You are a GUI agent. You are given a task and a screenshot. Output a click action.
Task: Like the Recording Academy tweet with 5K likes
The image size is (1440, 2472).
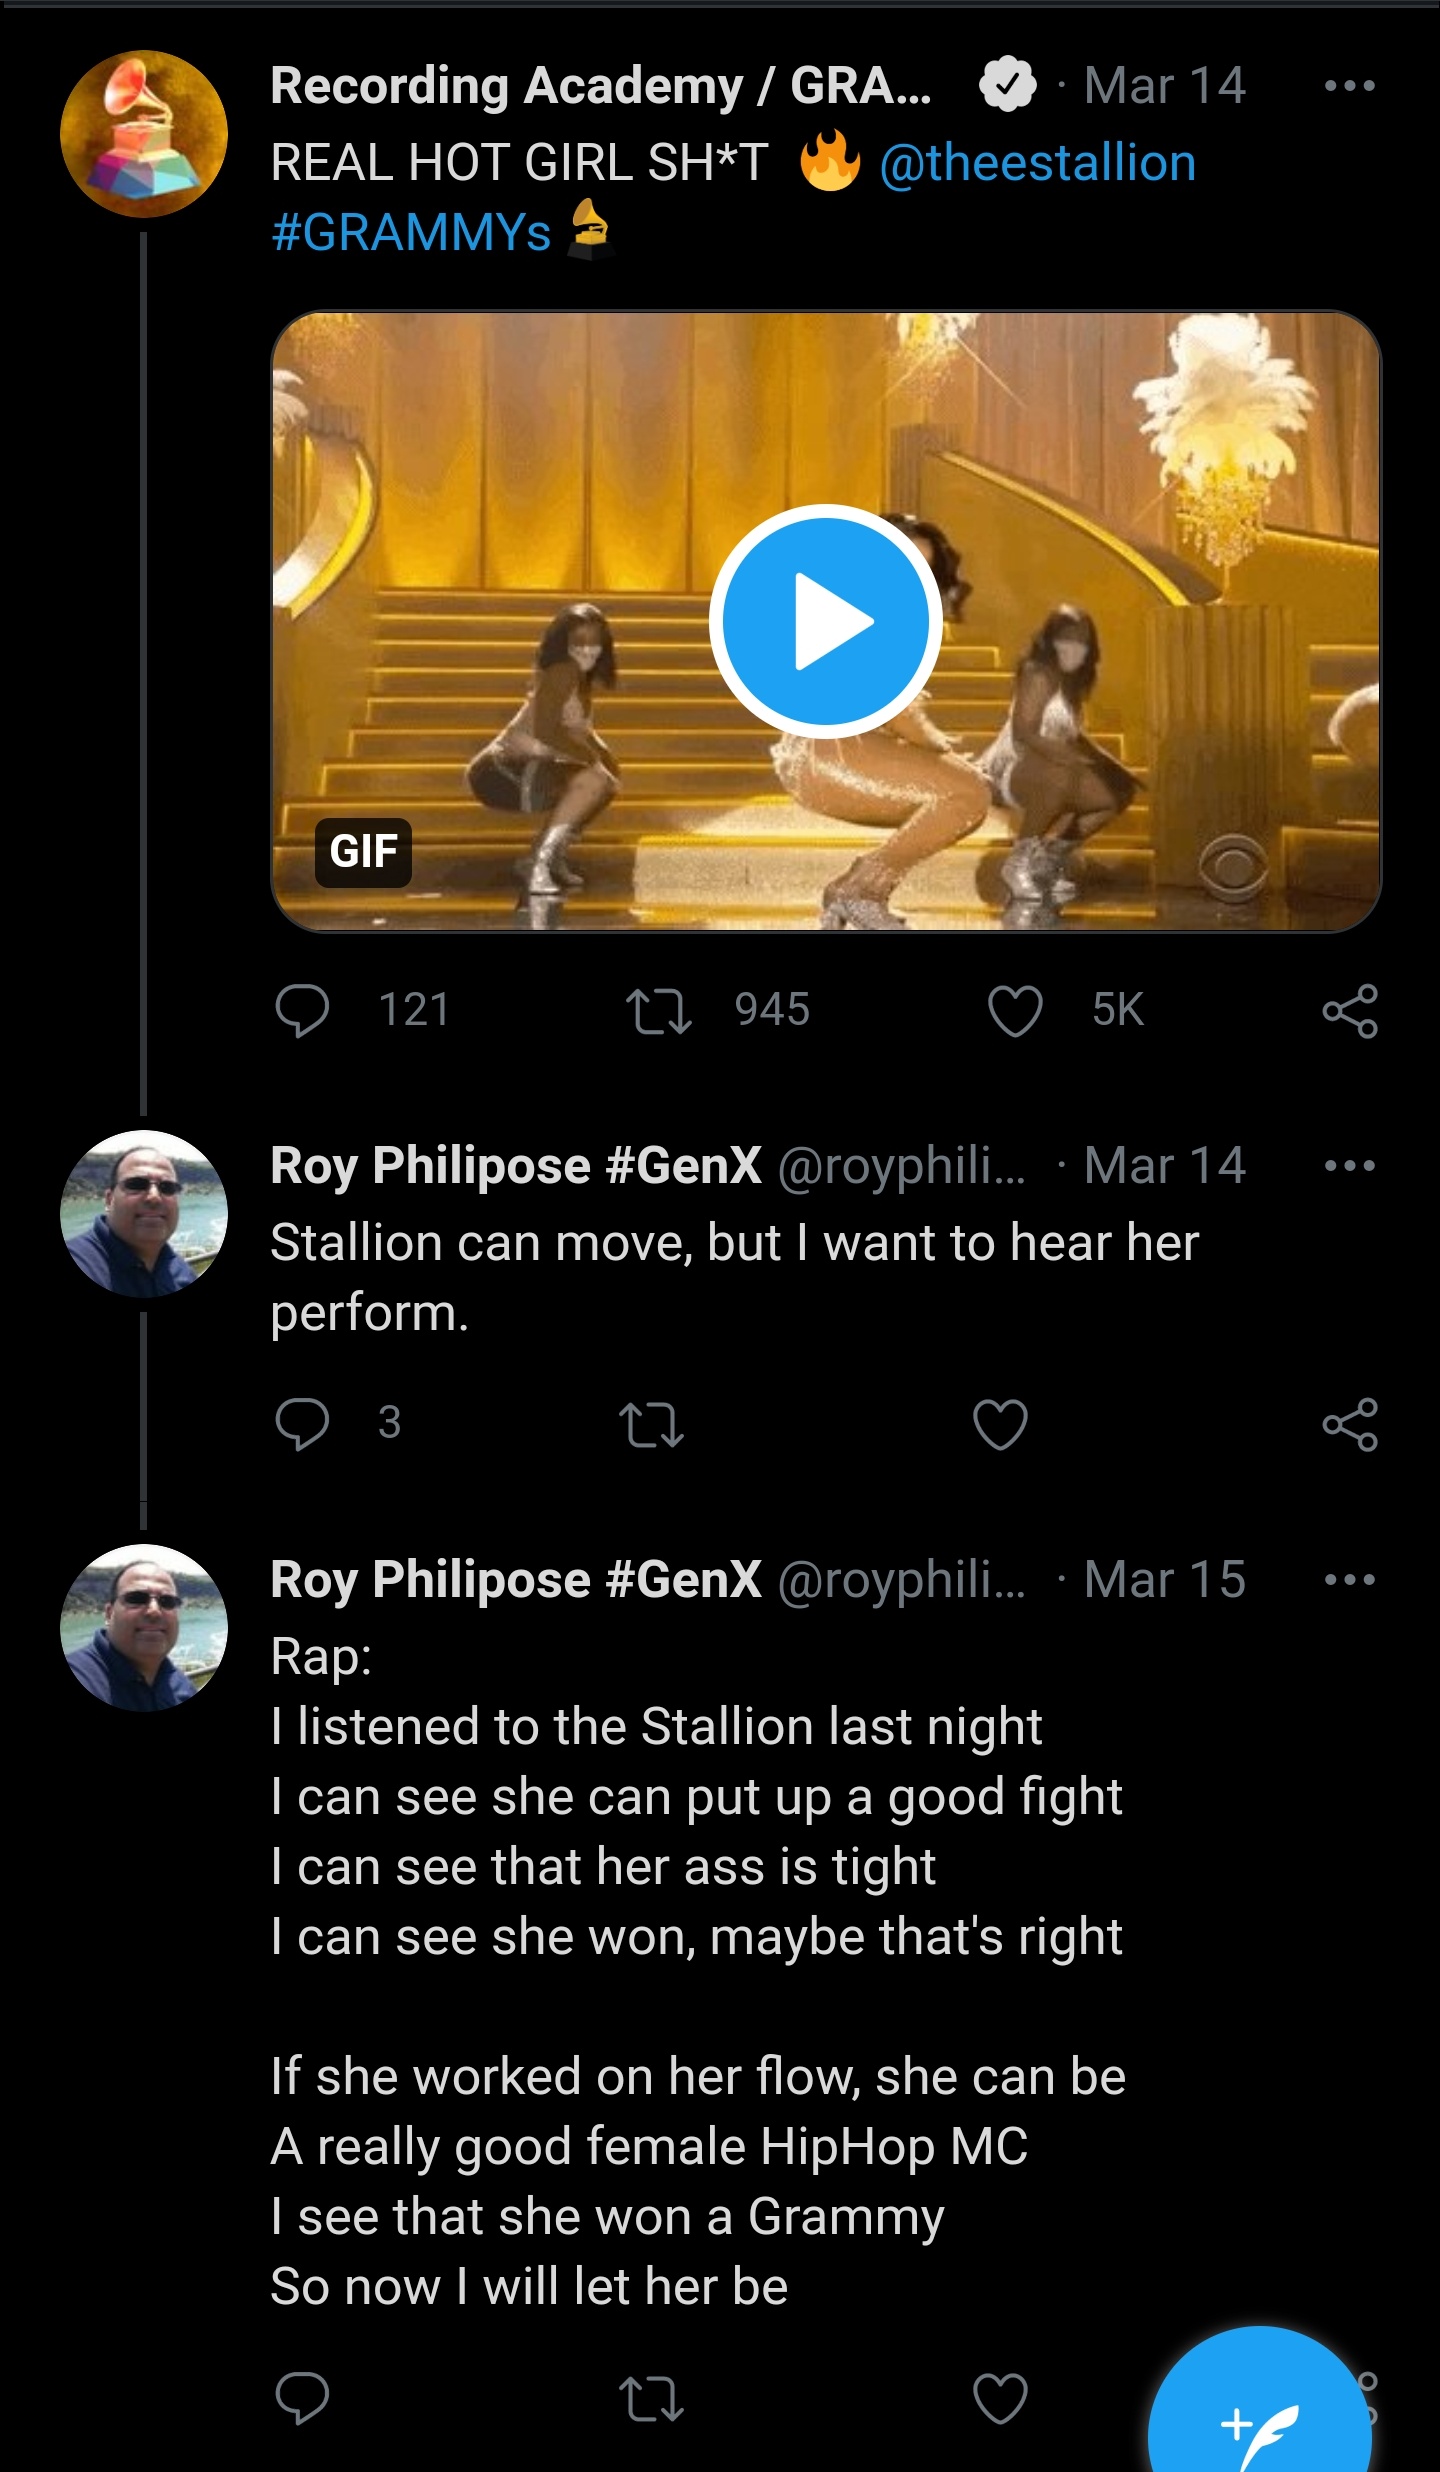point(1015,1011)
